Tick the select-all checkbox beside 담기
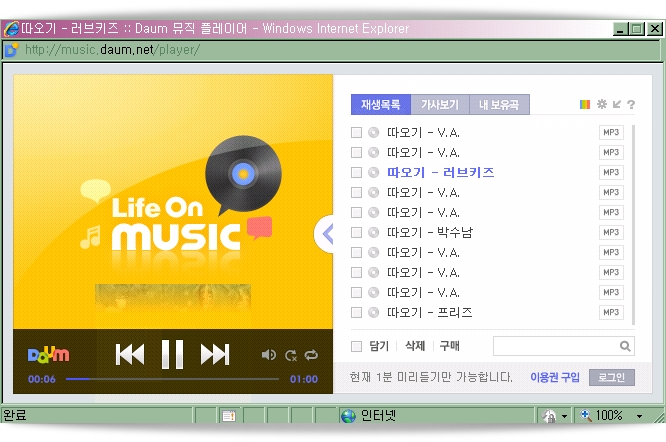 [356, 346]
